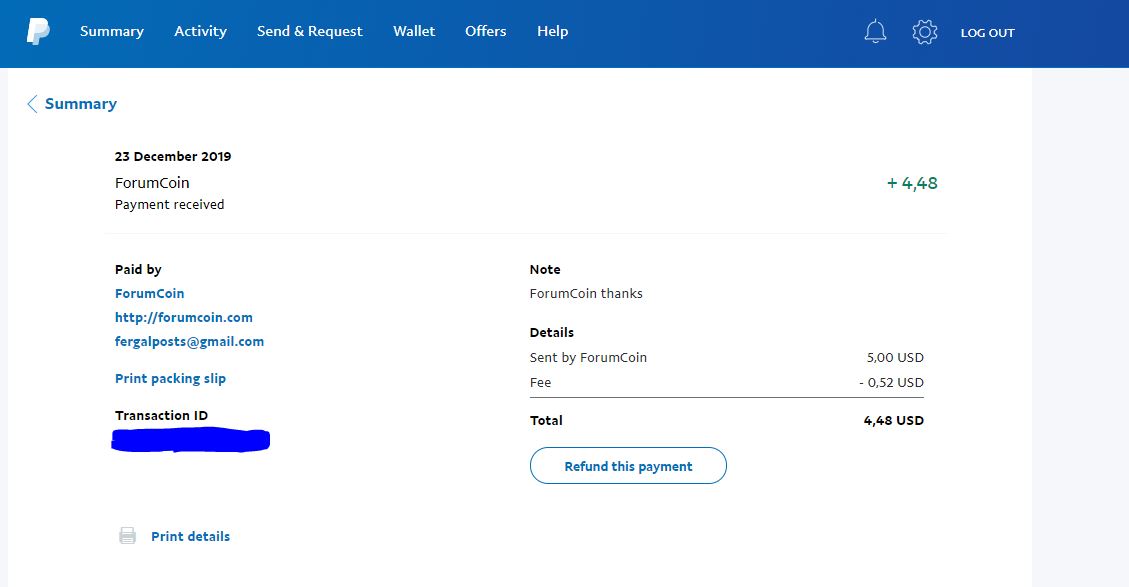Open the Offers menu item
The image size is (1129, 587).
(485, 31)
